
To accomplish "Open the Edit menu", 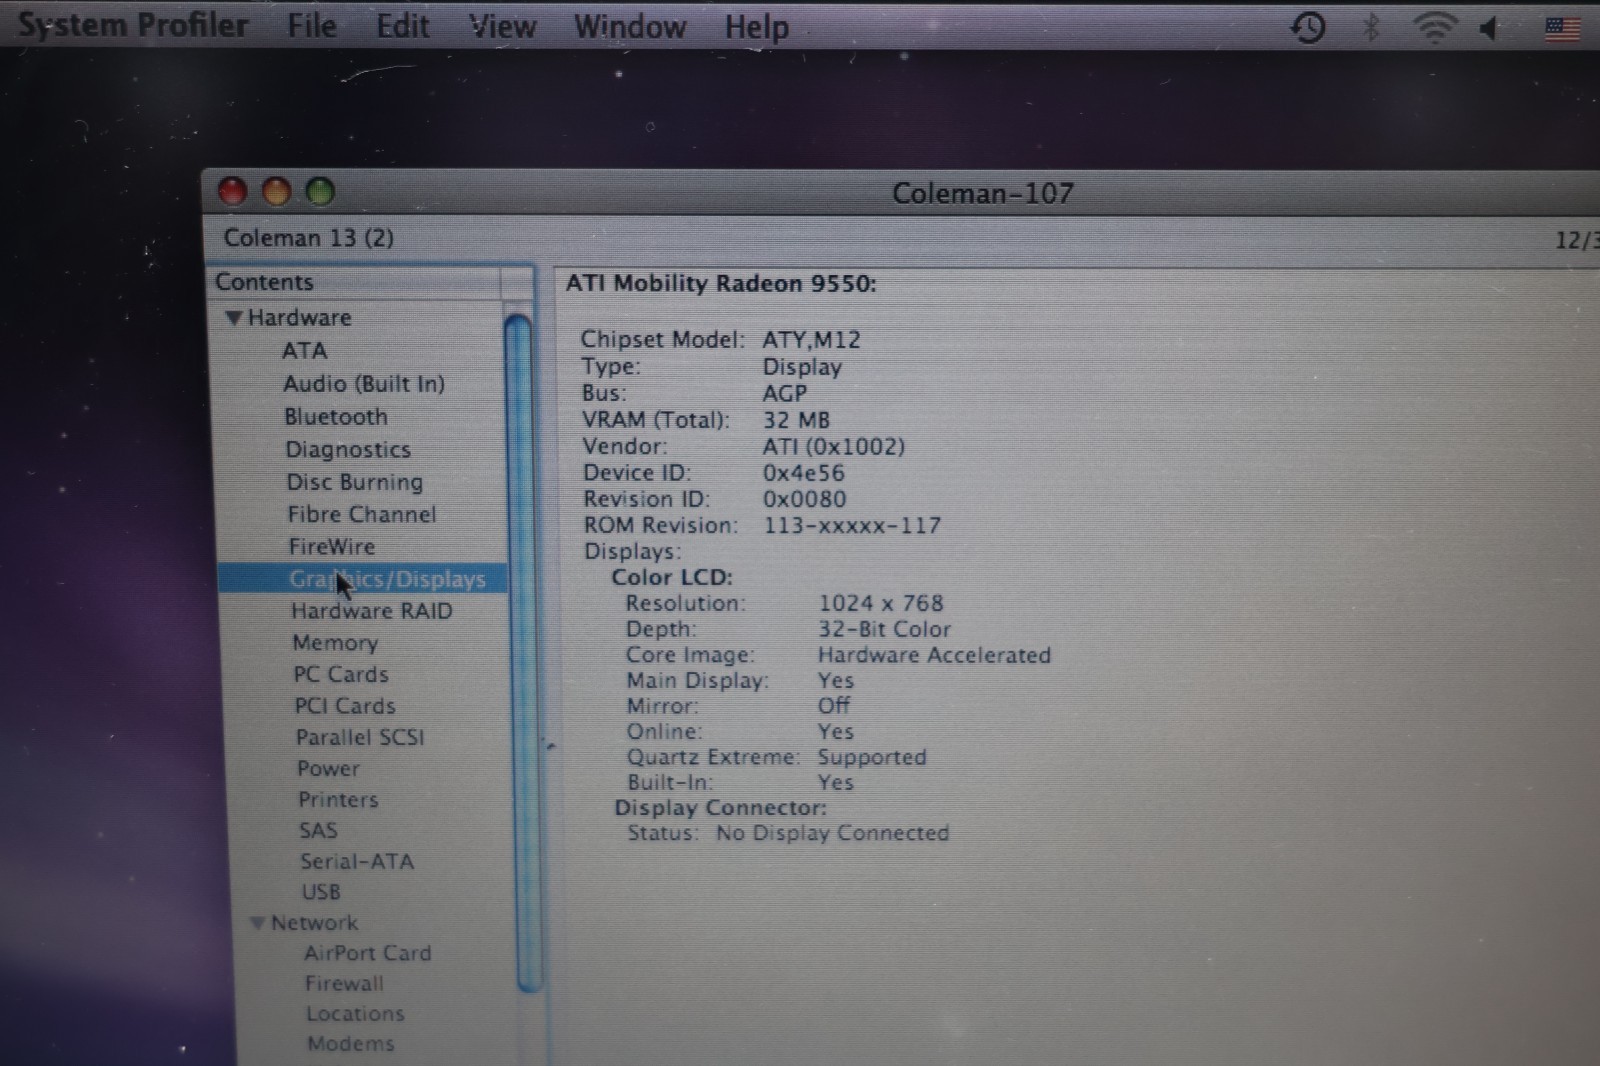I will click(x=402, y=26).
